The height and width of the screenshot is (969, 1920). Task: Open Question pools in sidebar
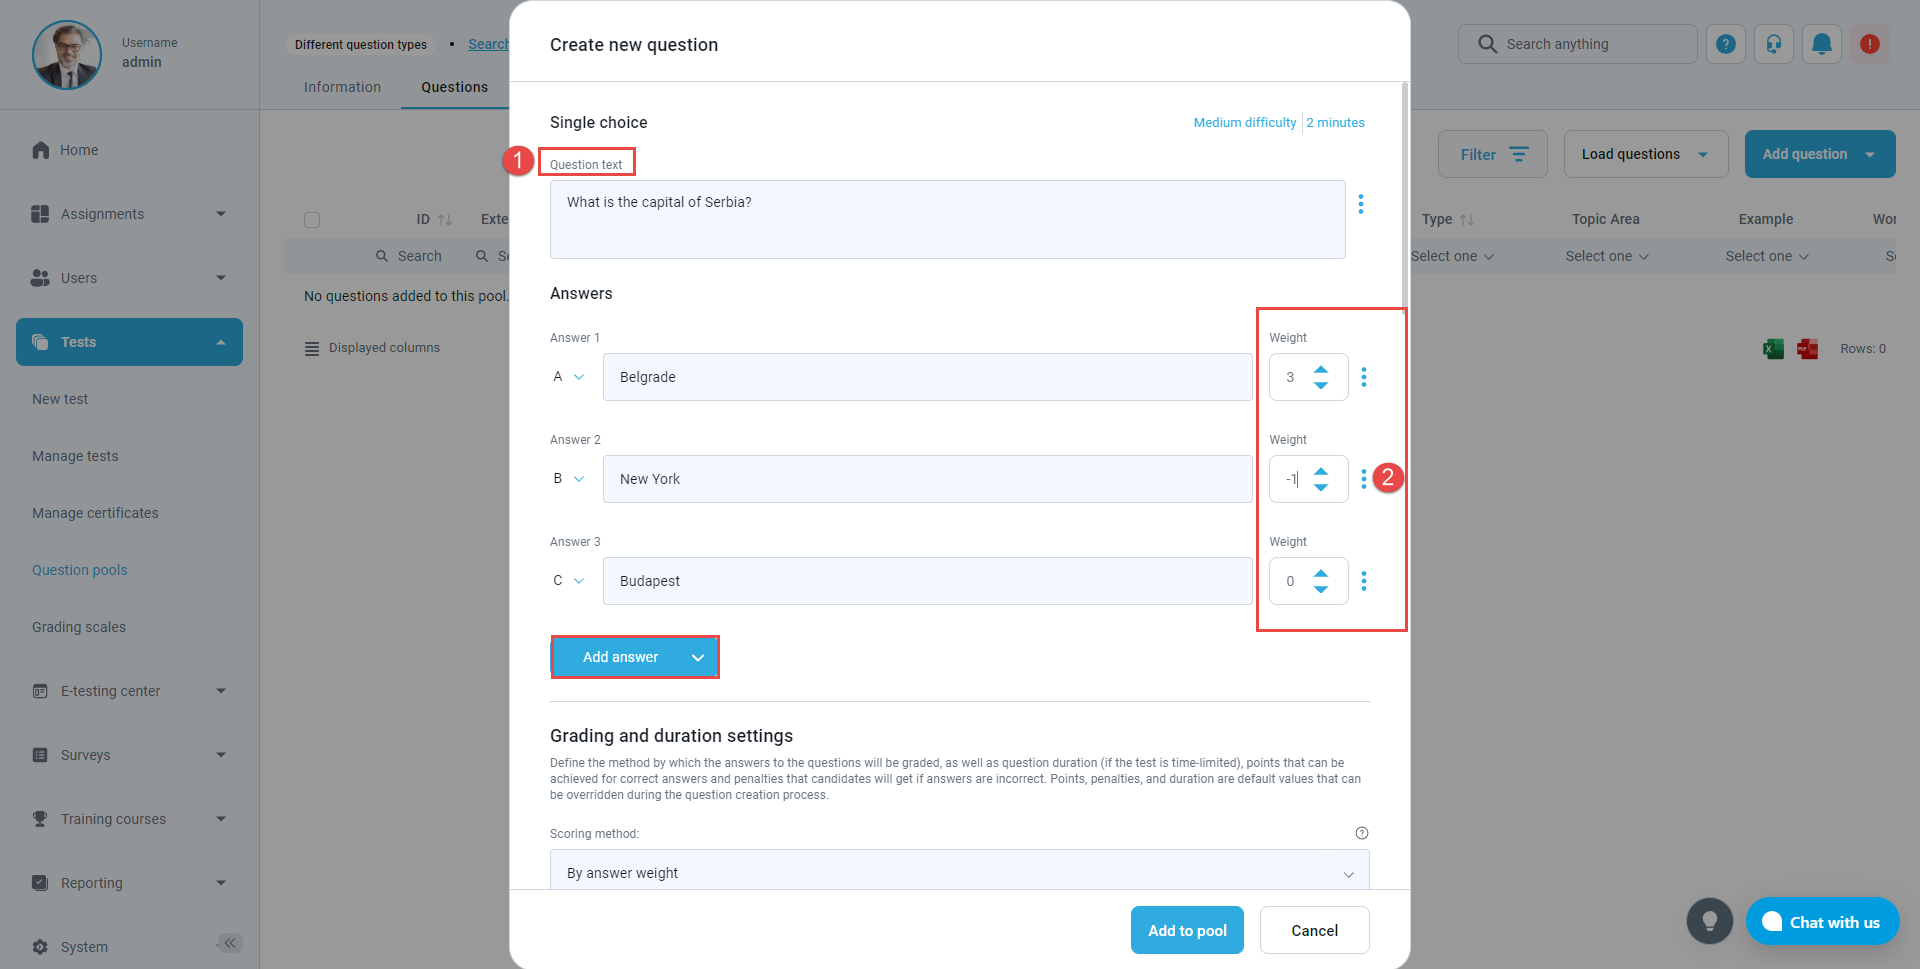click(x=80, y=570)
